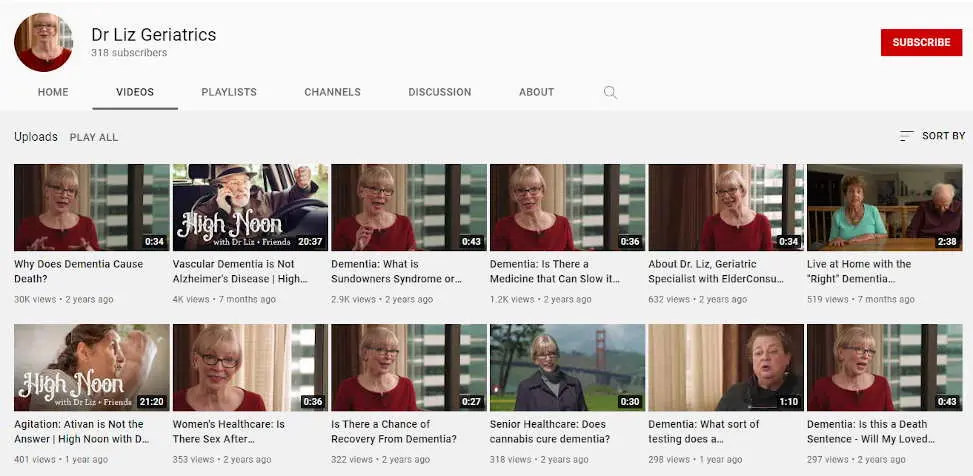The image size is (973, 476).
Task: Click '519 views • 7 months ago' text
Action: click(x=861, y=299)
